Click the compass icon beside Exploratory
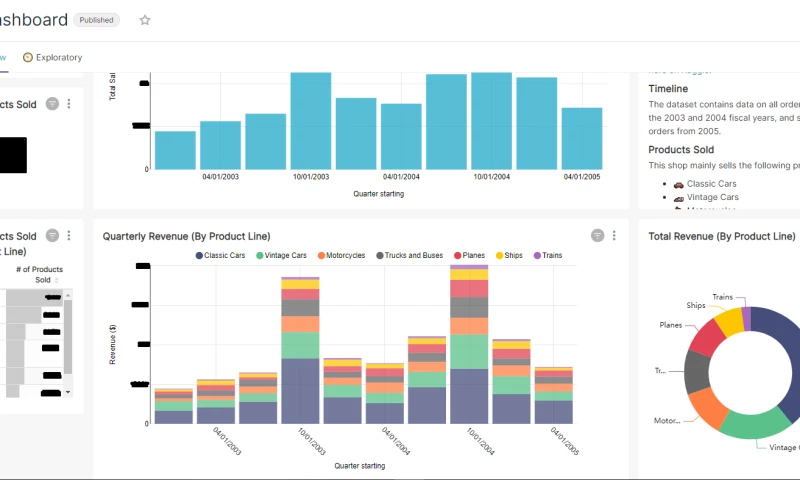 pos(28,58)
